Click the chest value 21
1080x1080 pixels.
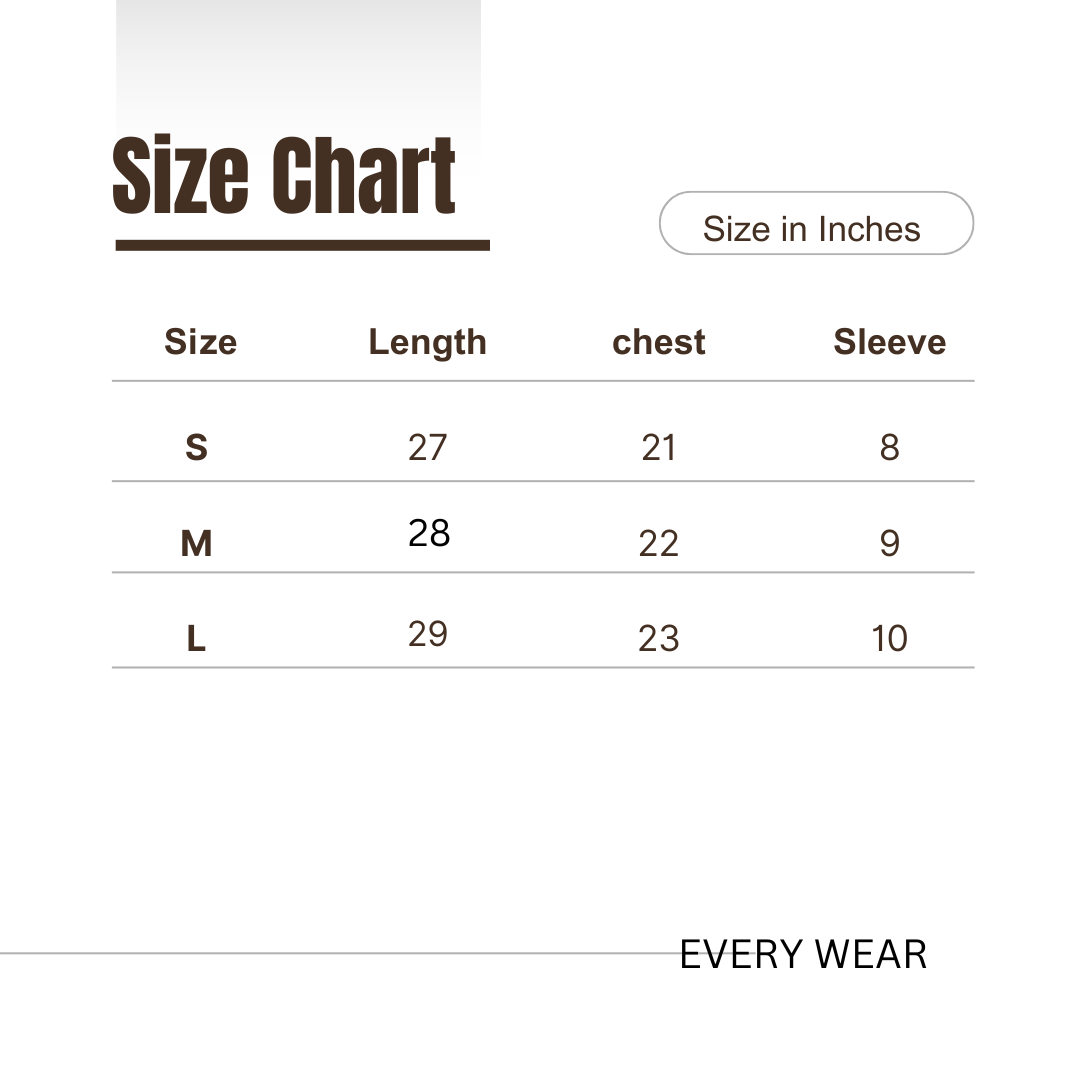point(659,448)
